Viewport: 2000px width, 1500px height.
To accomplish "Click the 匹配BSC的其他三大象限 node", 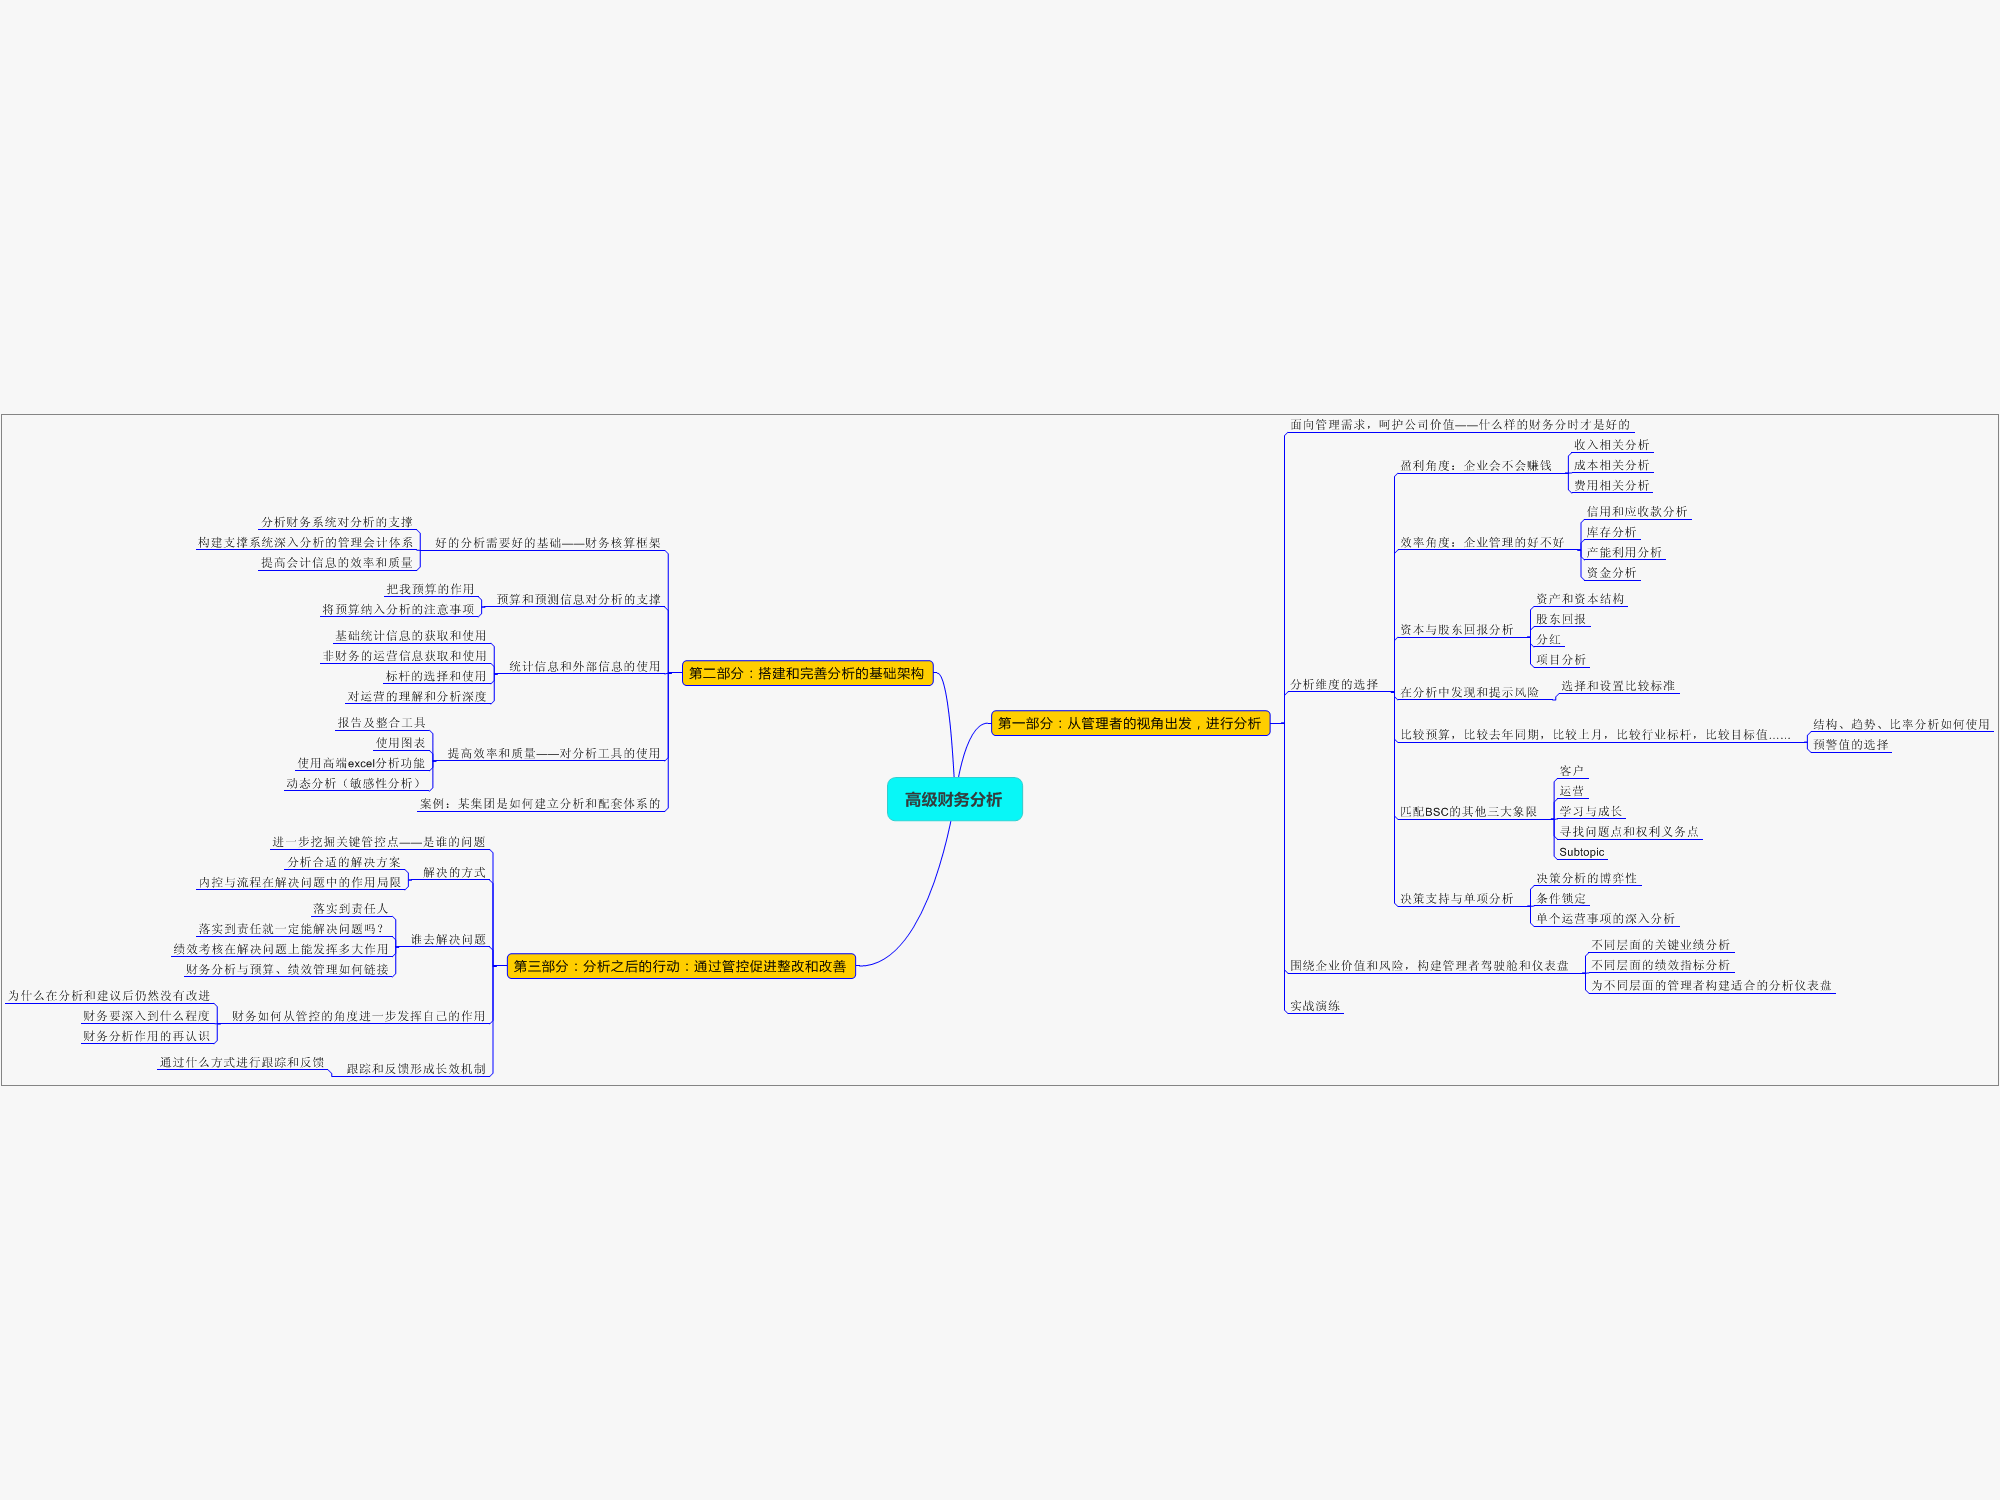I will tap(1468, 812).
